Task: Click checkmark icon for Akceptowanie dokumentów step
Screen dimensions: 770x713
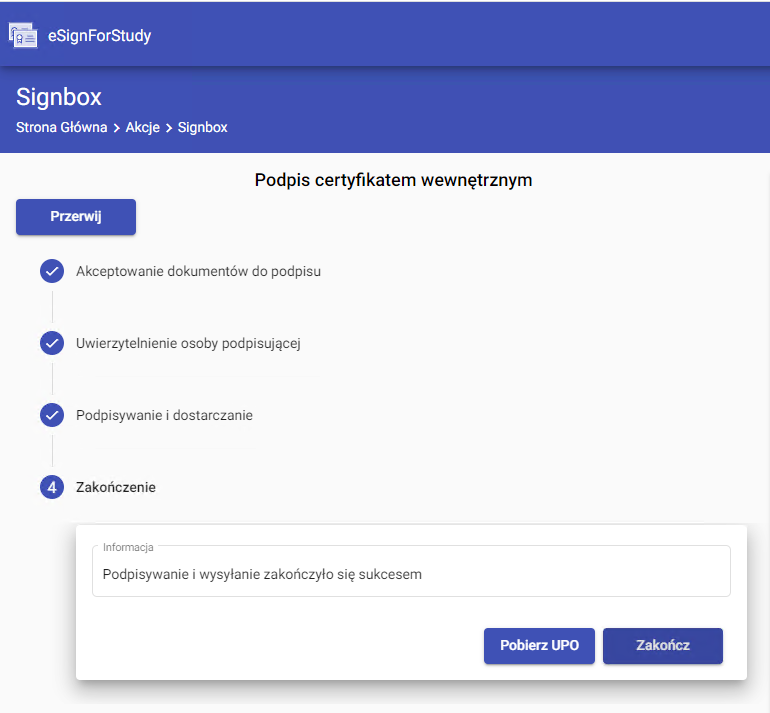Action: (52, 271)
